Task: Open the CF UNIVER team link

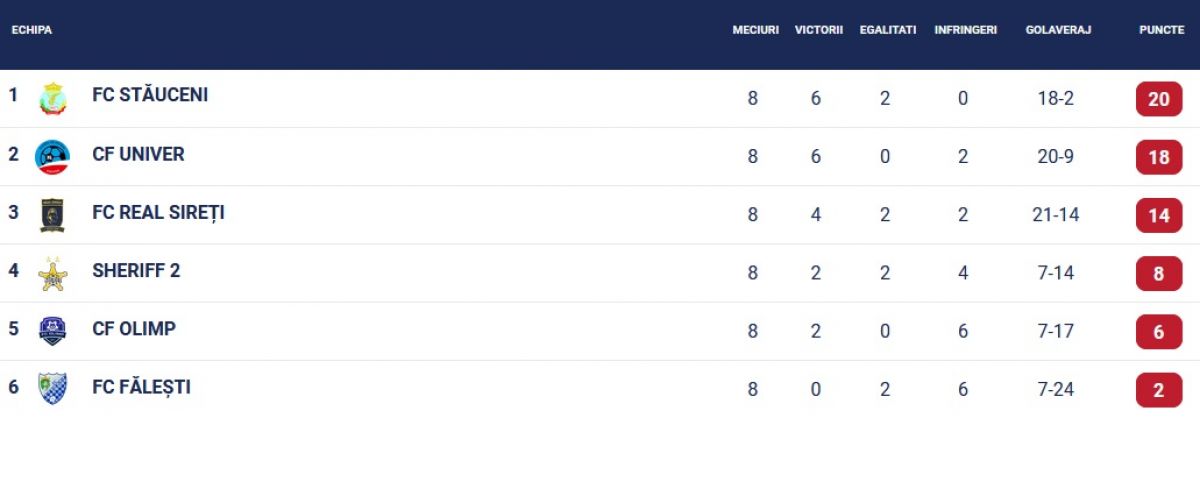Action: [x=138, y=154]
